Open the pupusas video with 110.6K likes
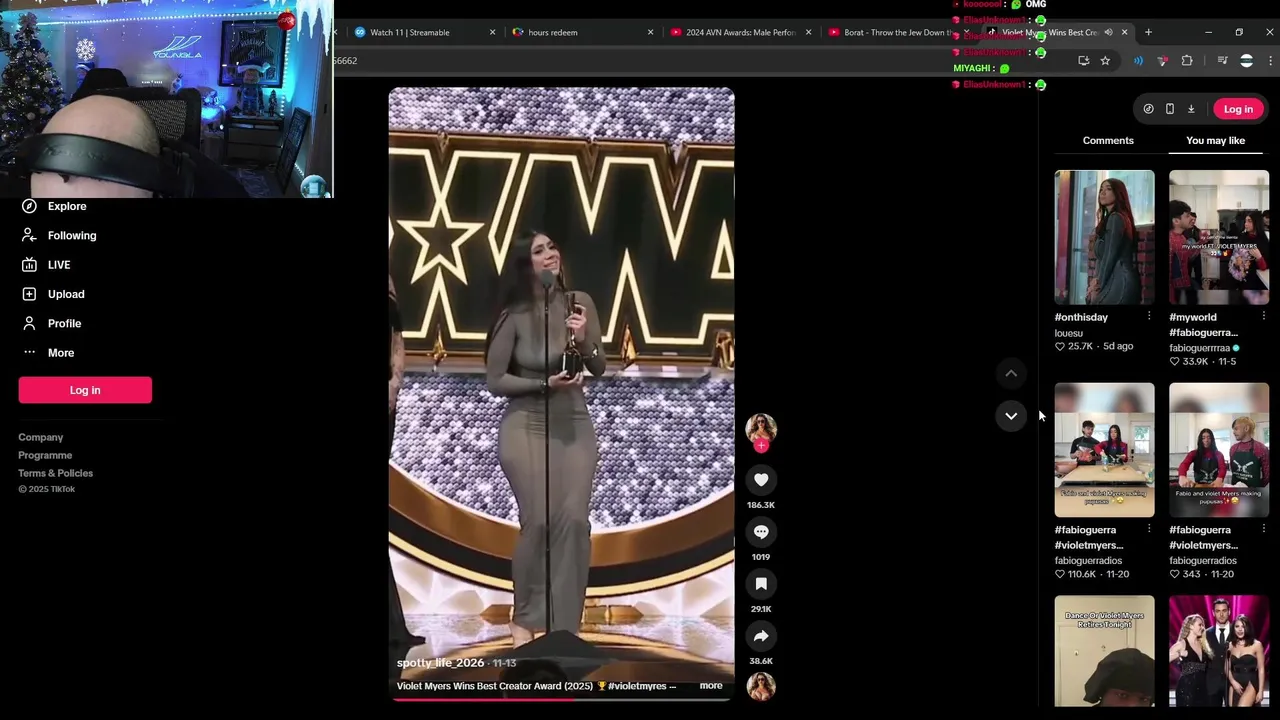This screenshot has height=720, width=1280. (x=1104, y=450)
